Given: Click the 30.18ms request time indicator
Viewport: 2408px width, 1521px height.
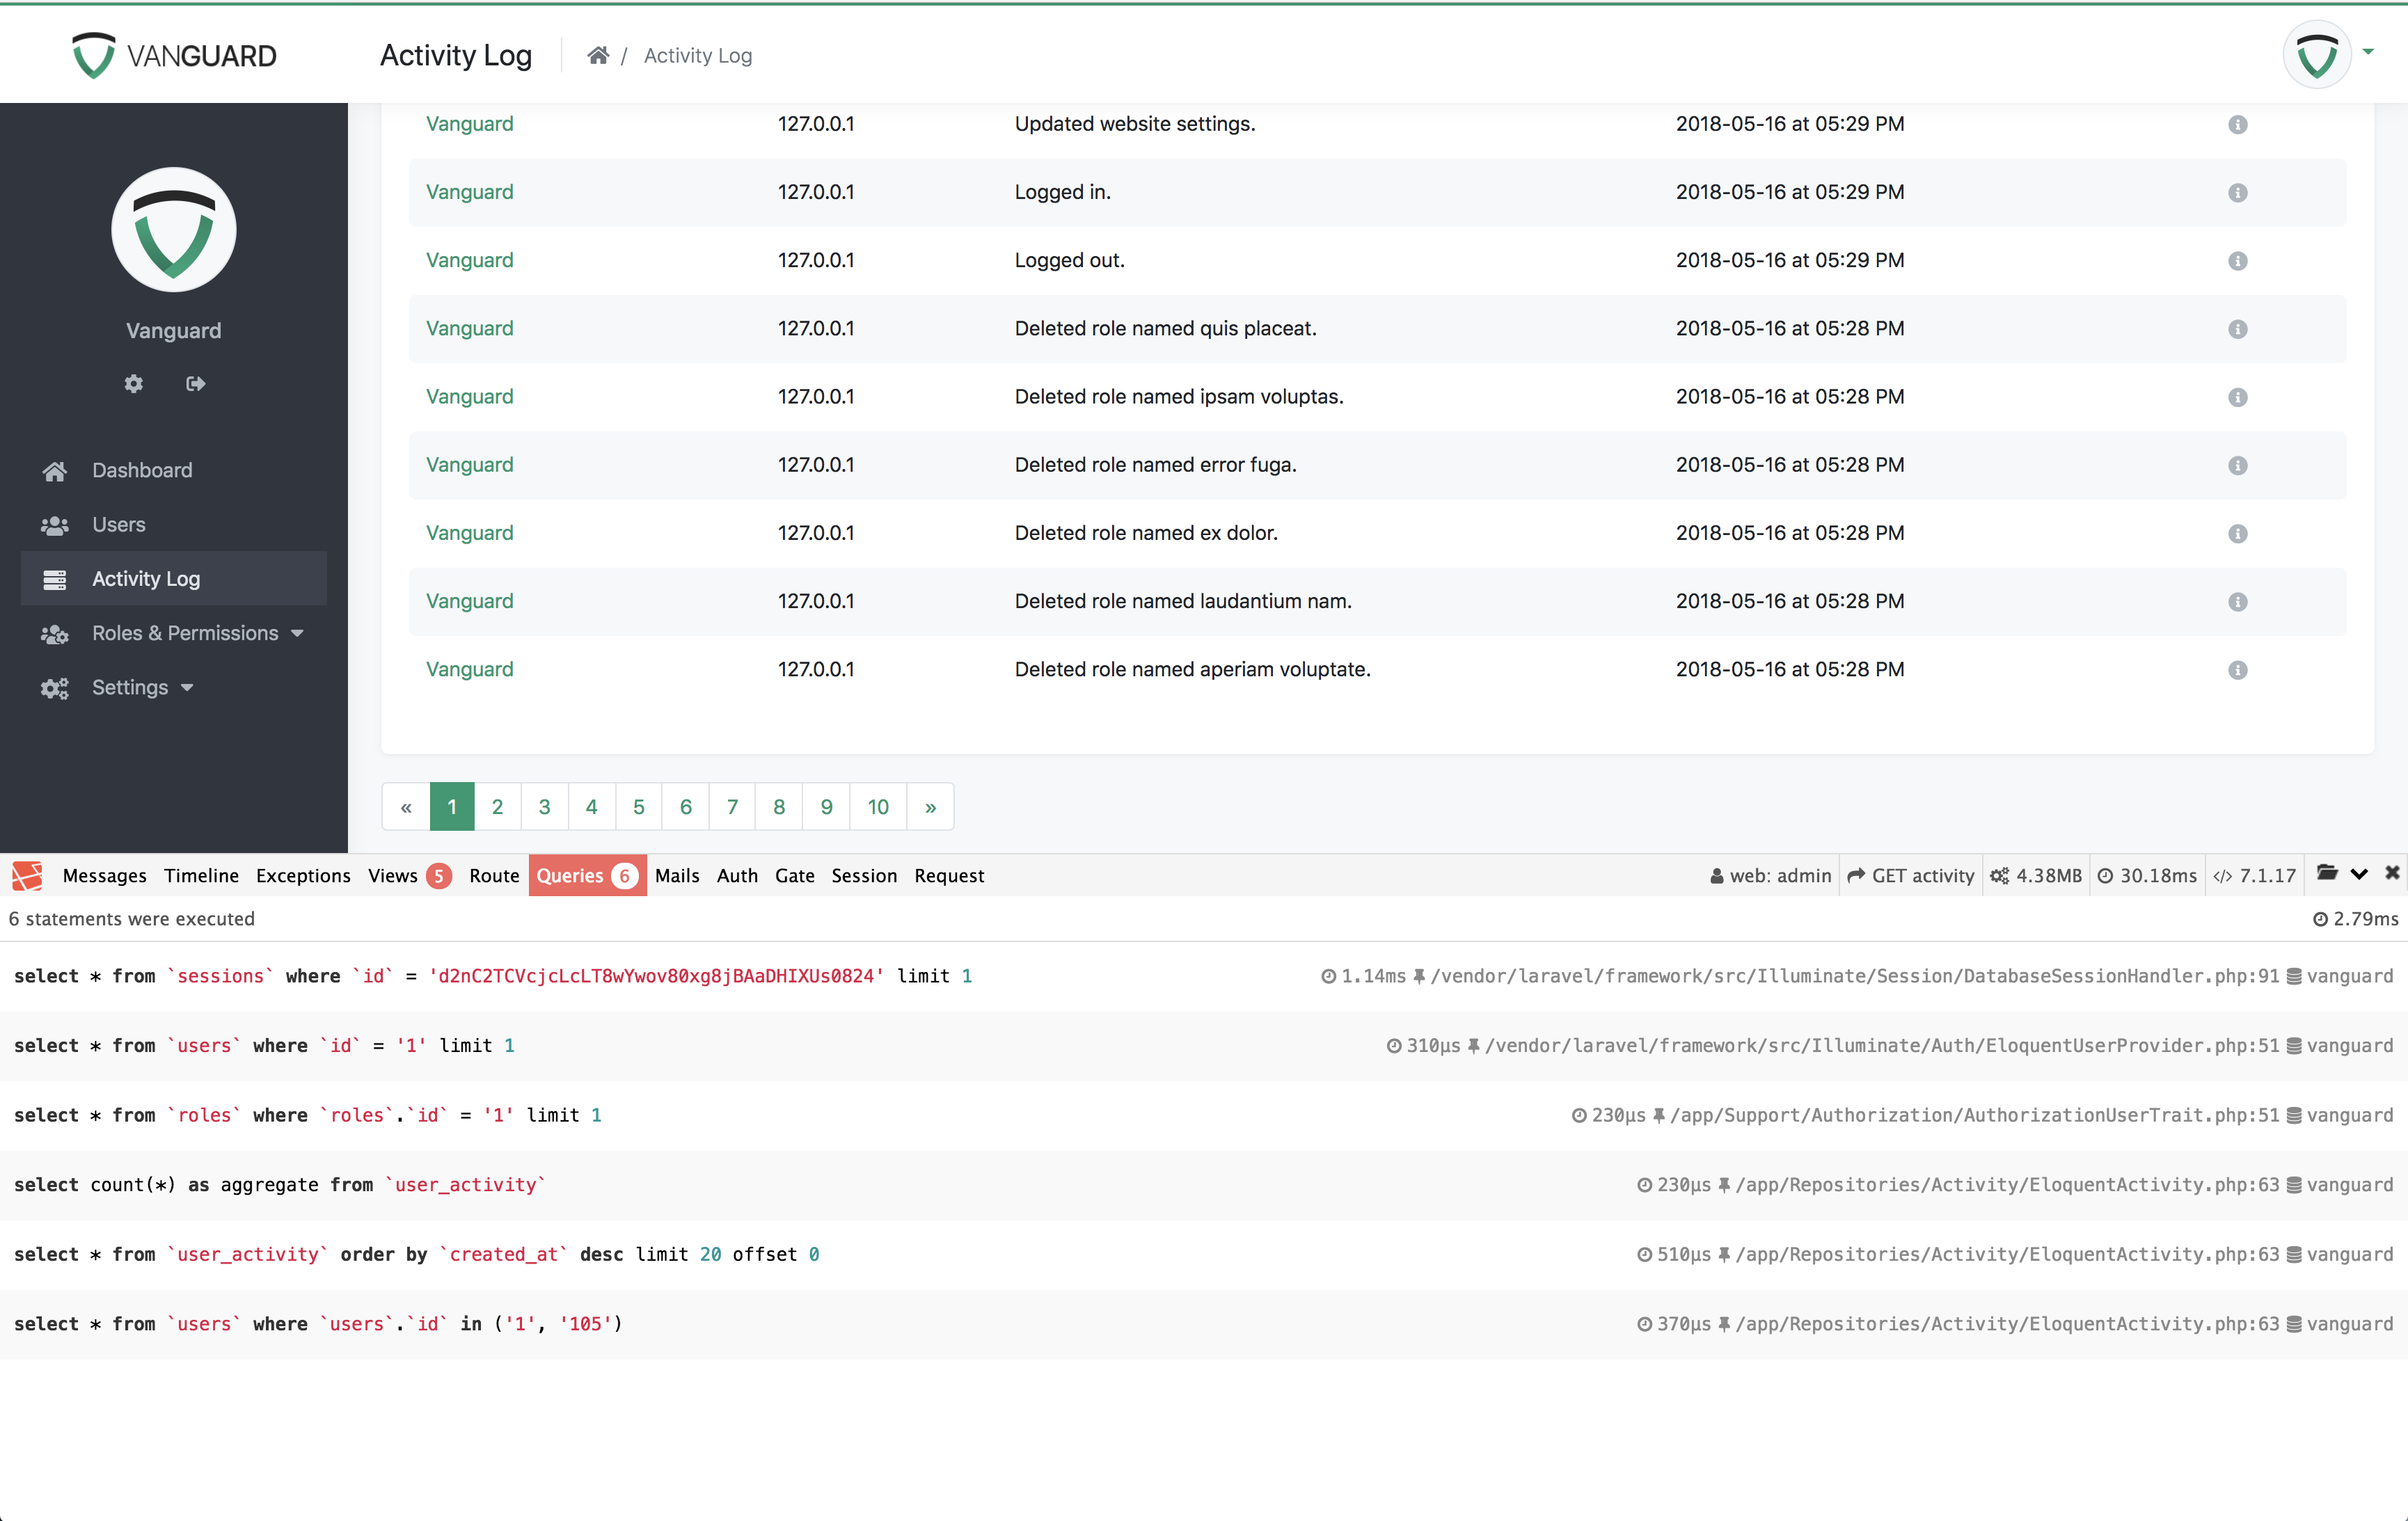Looking at the screenshot, I should pyautogui.click(x=2147, y=875).
